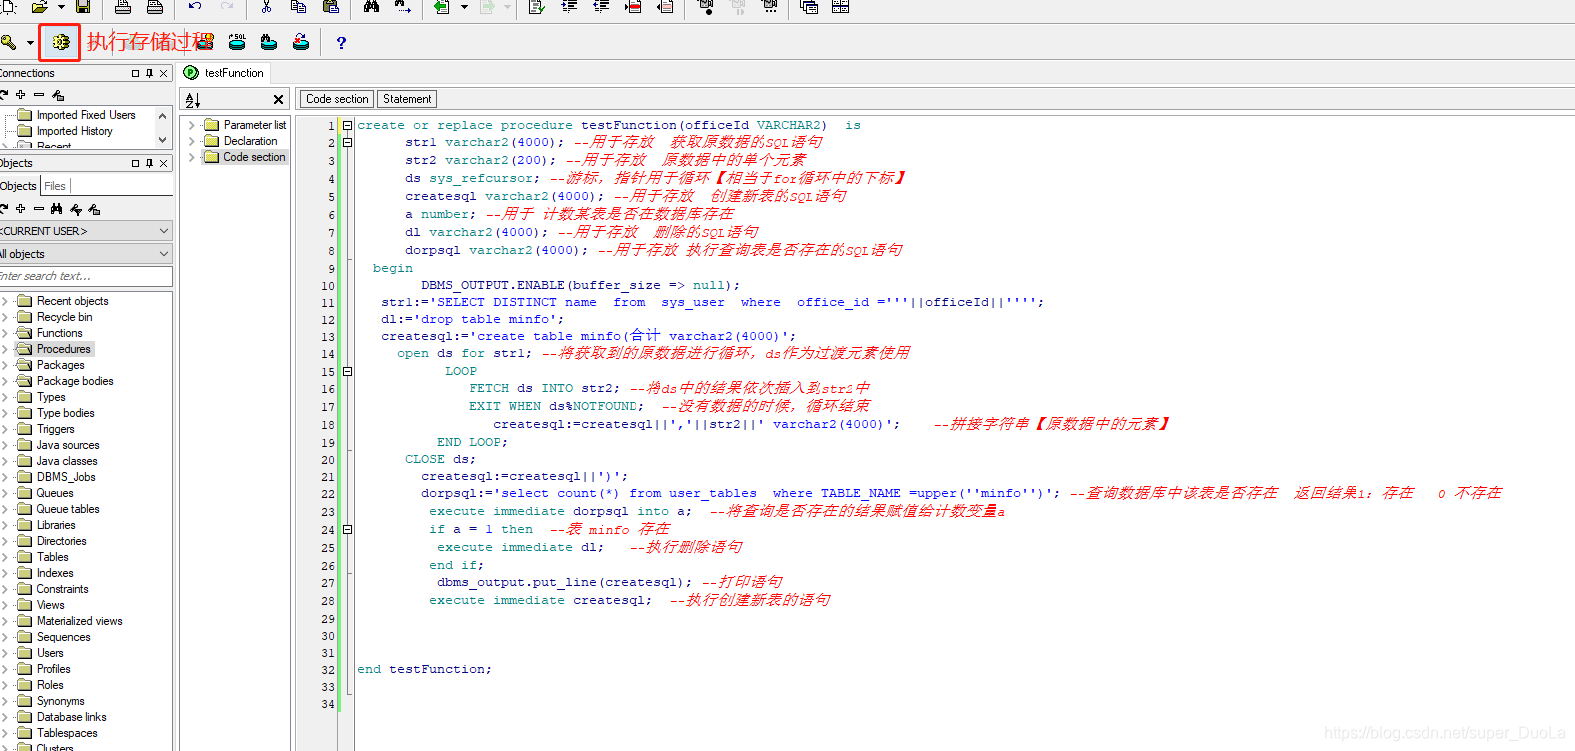
Task: Click the Print icon in the toolbar
Action: click(x=122, y=7)
